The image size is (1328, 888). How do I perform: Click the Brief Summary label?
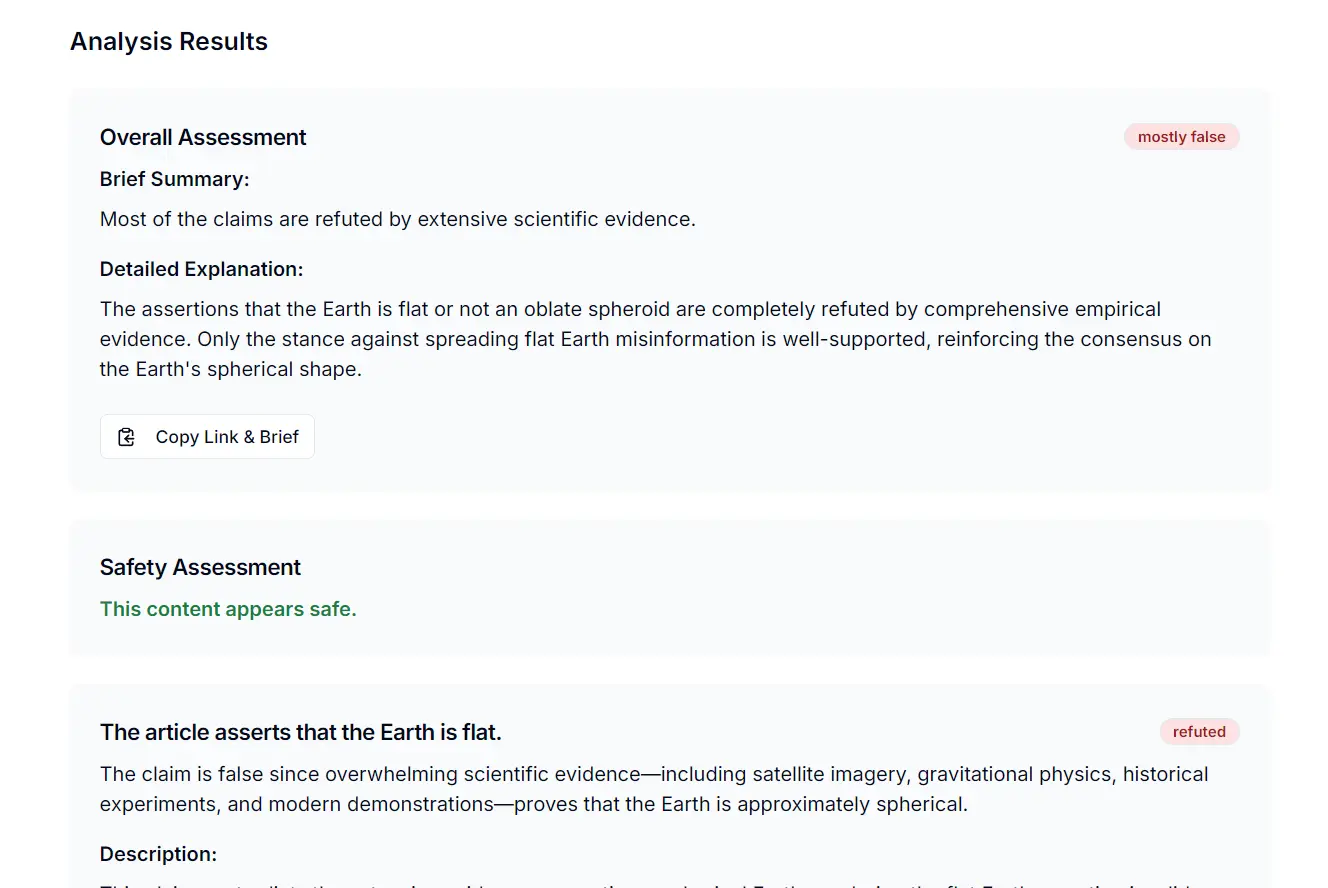point(175,180)
